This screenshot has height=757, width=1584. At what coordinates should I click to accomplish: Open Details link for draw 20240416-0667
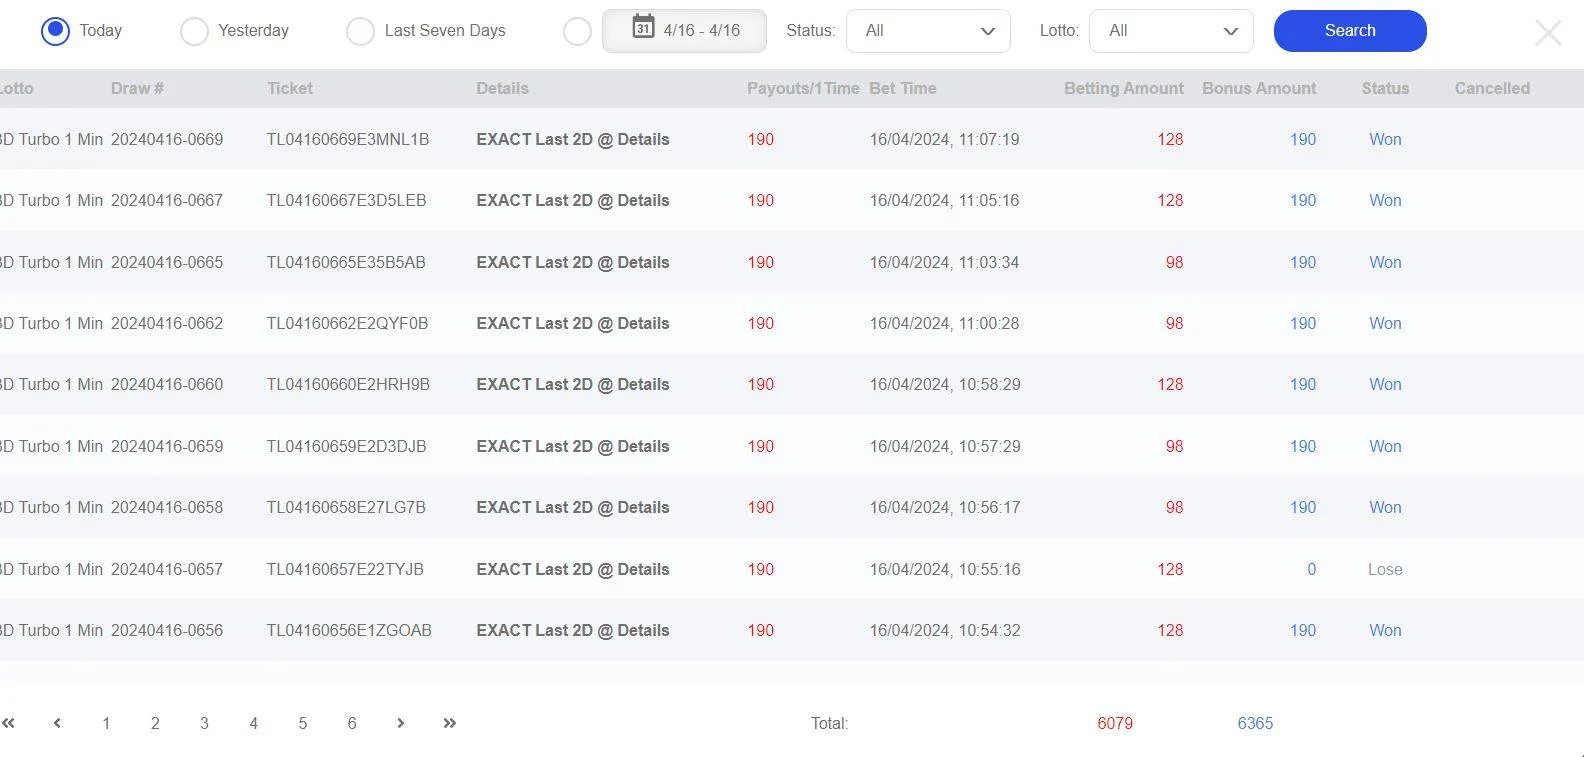pos(572,200)
